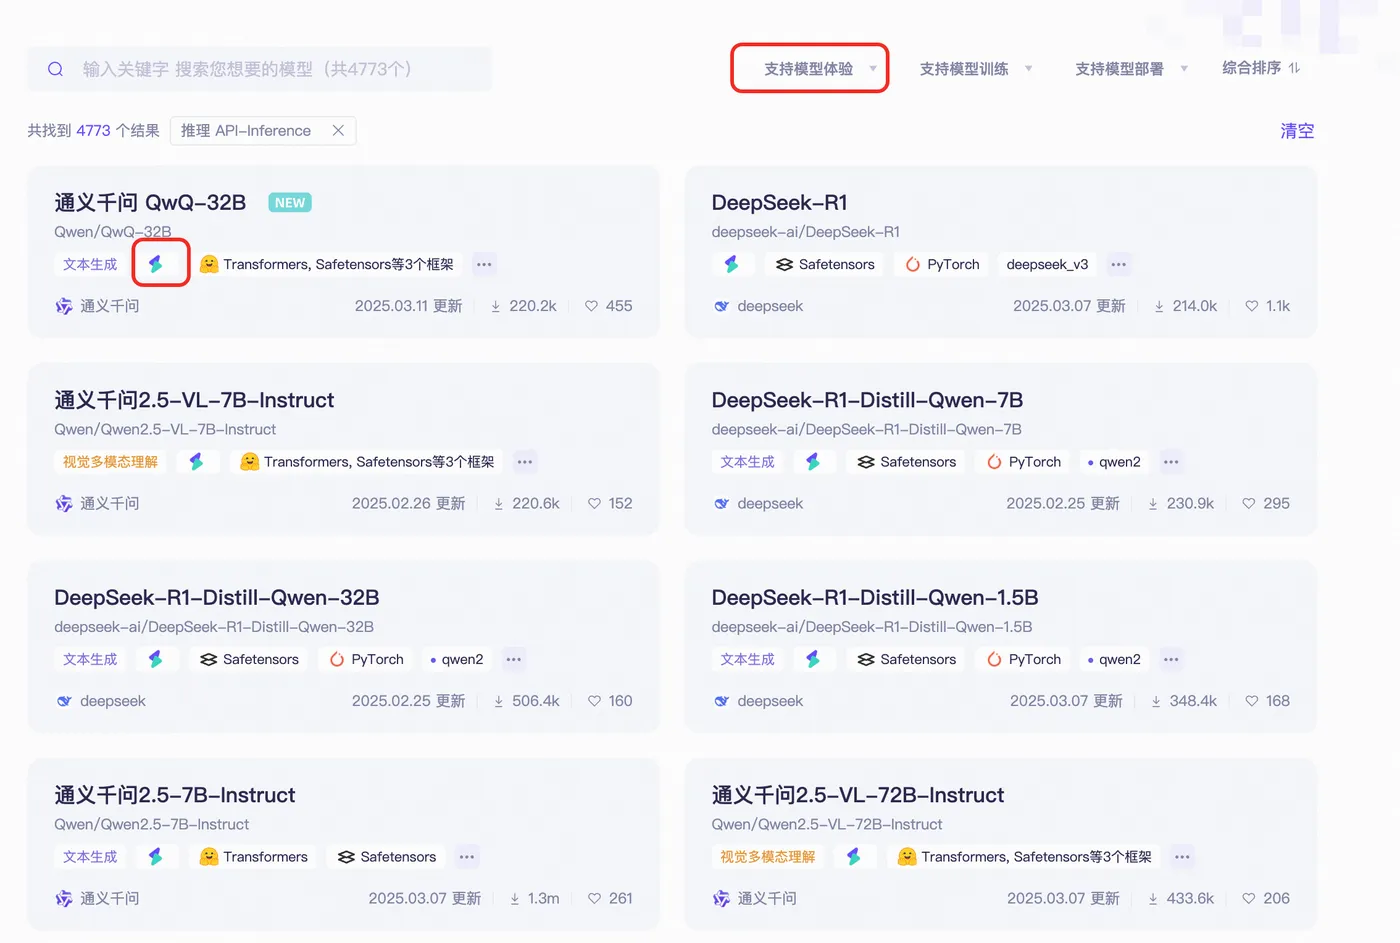Select PyTorch tag on Distill-Qwen-32B card
Viewport: 1400px width, 943px height.
[x=367, y=659]
